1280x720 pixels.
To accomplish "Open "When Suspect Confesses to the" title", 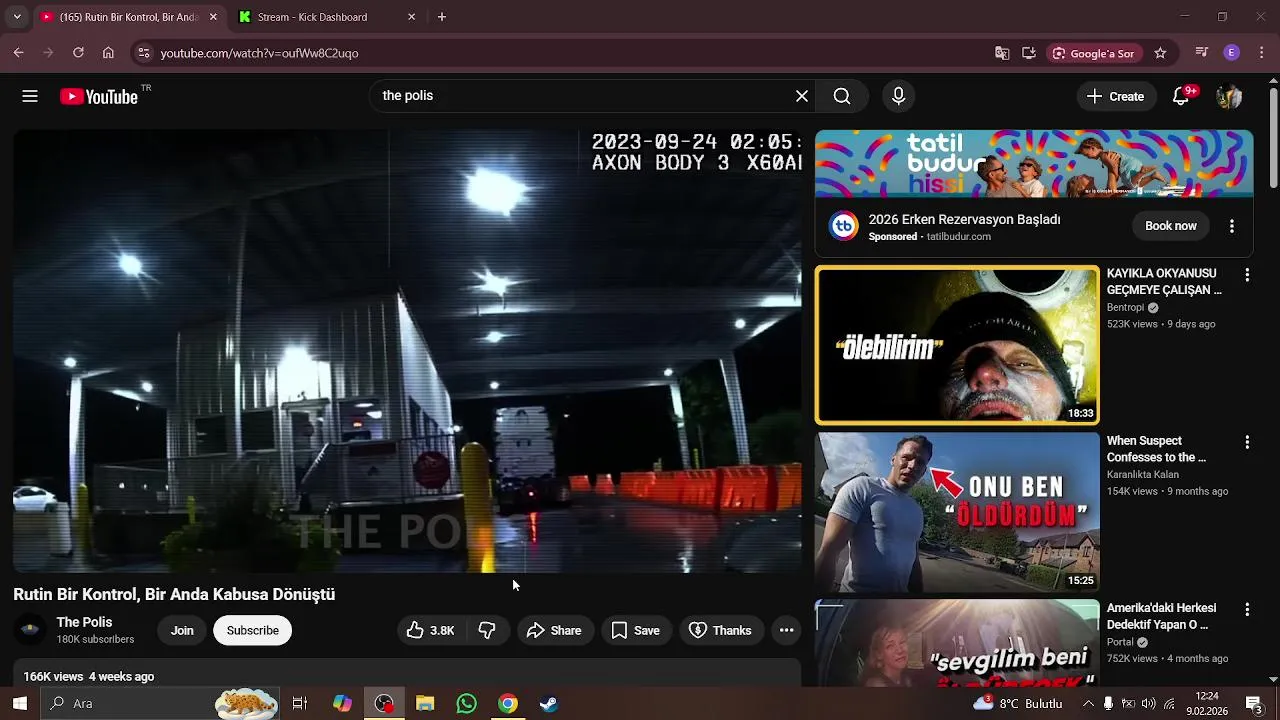I will (x=1156, y=449).
